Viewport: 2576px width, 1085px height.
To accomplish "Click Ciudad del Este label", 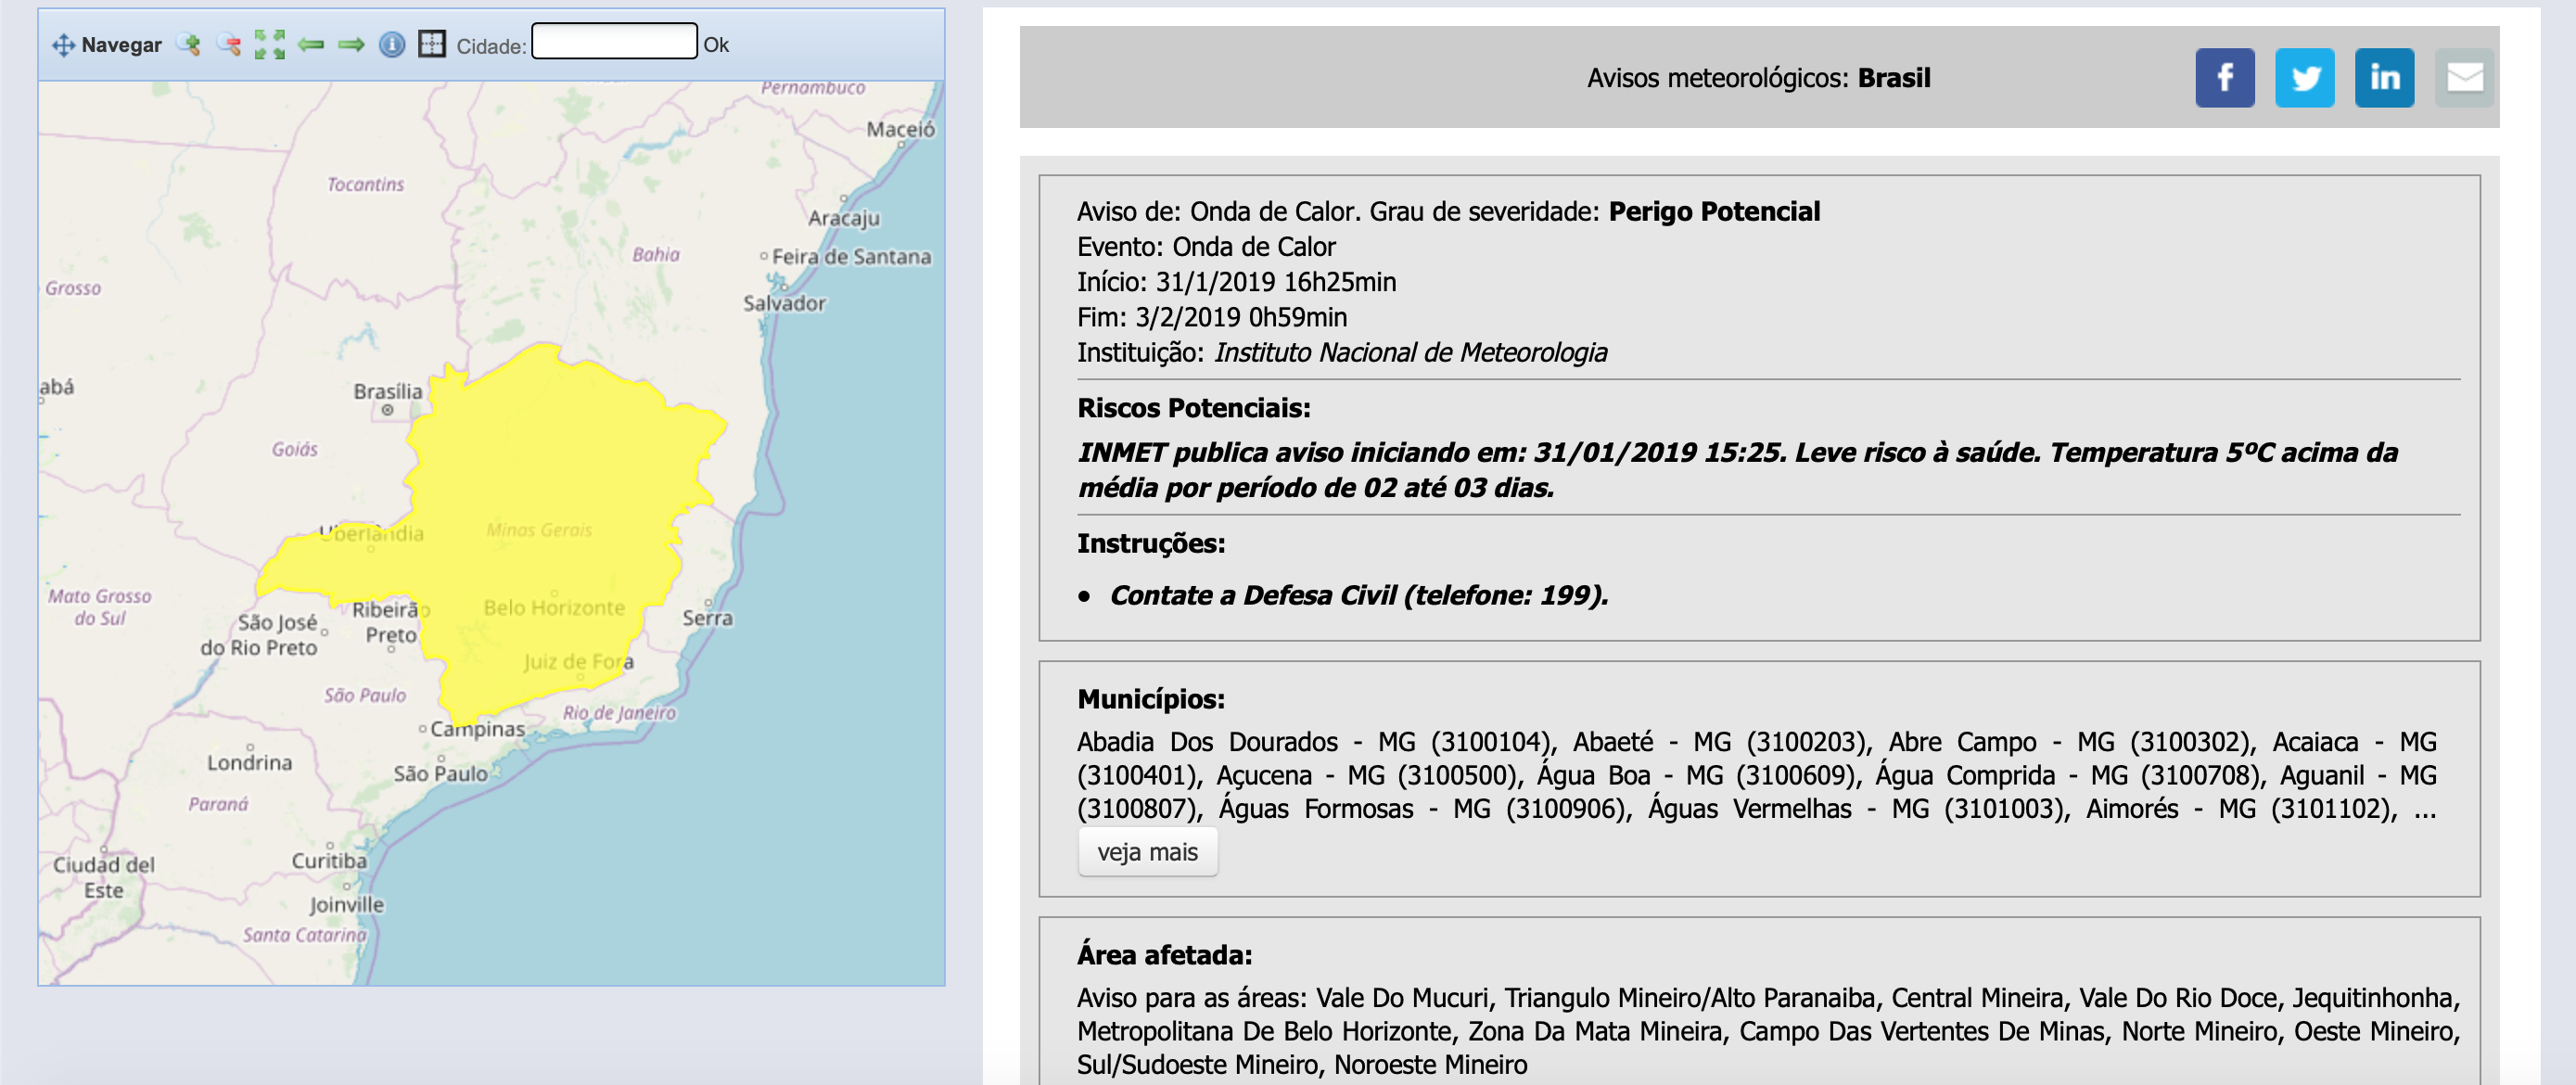I will tap(104, 877).
